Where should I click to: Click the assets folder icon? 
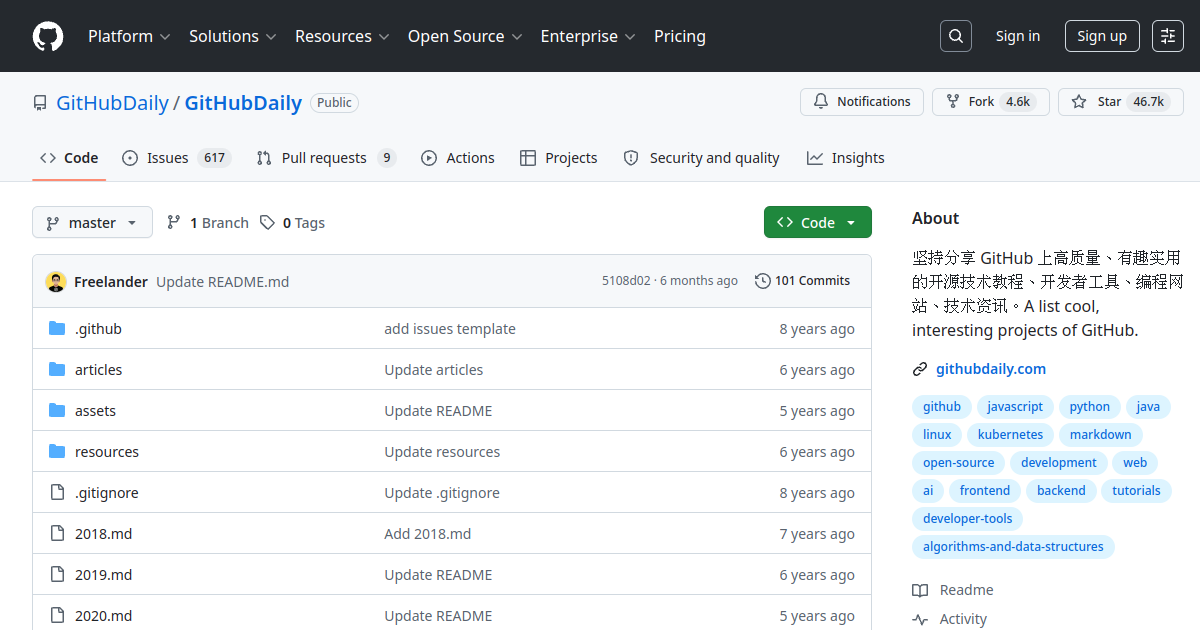coord(57,411)
